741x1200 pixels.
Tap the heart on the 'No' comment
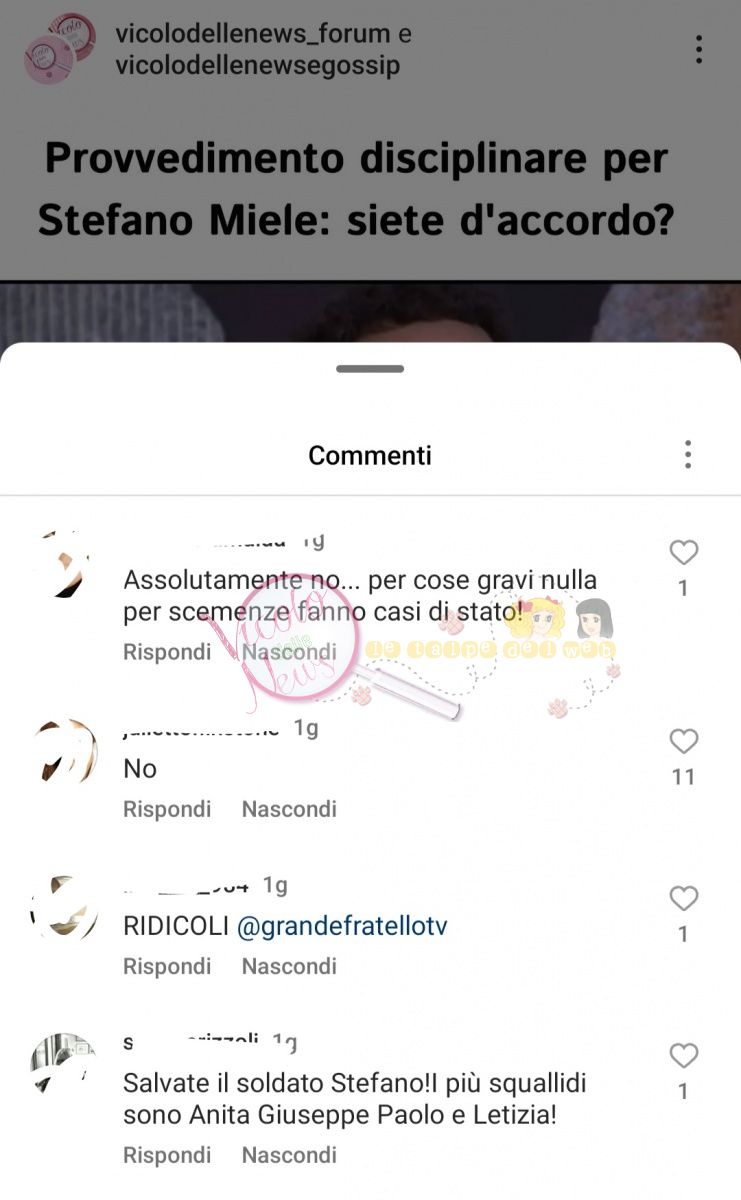(x=683, y=741)
